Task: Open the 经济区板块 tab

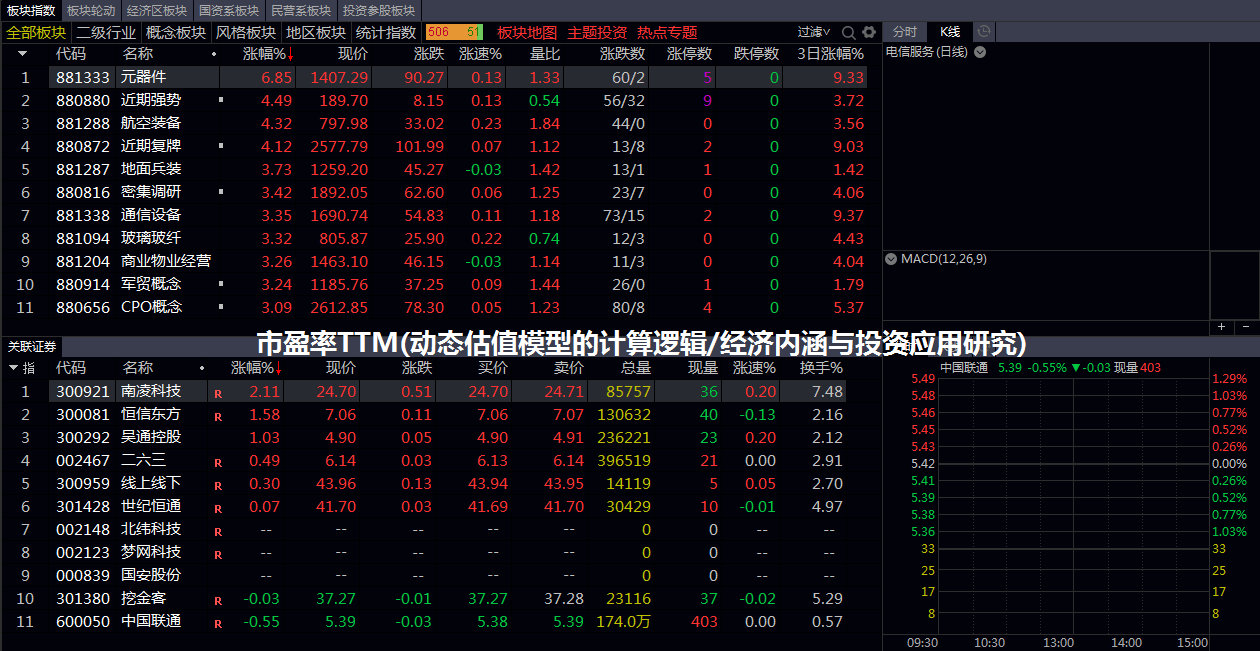Action: [x=157, y=10]
